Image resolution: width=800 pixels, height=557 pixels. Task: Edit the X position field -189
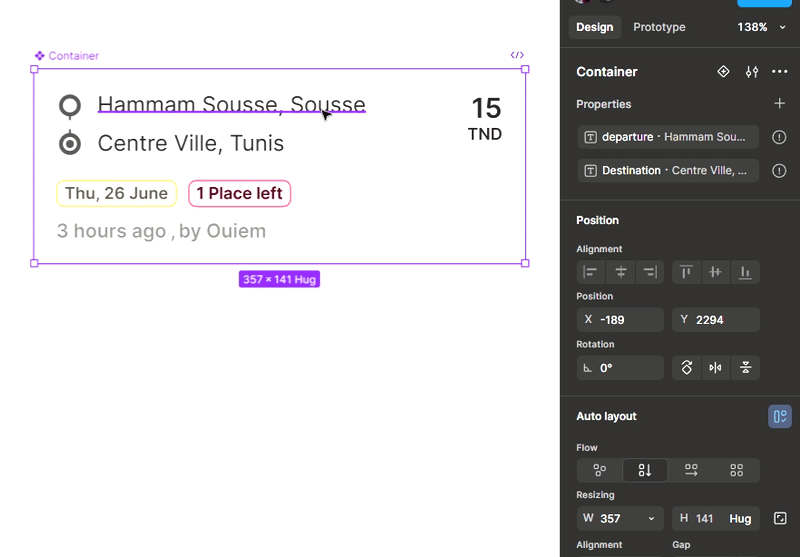point(620,320)
